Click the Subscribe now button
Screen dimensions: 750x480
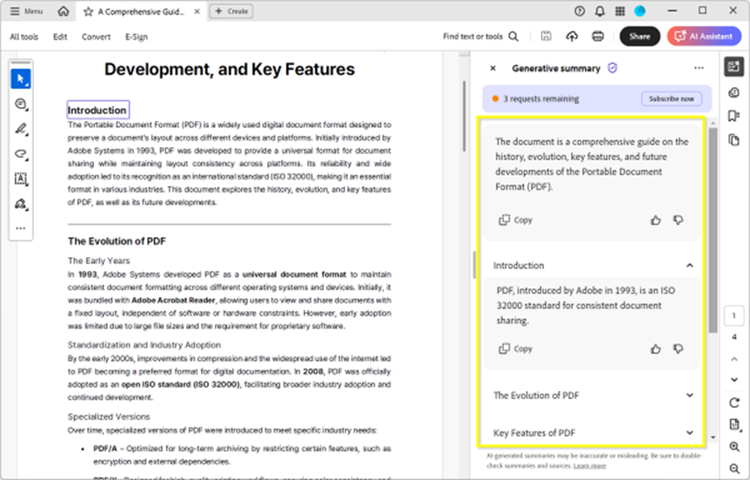pyautogui.click(x=671, y=98)
